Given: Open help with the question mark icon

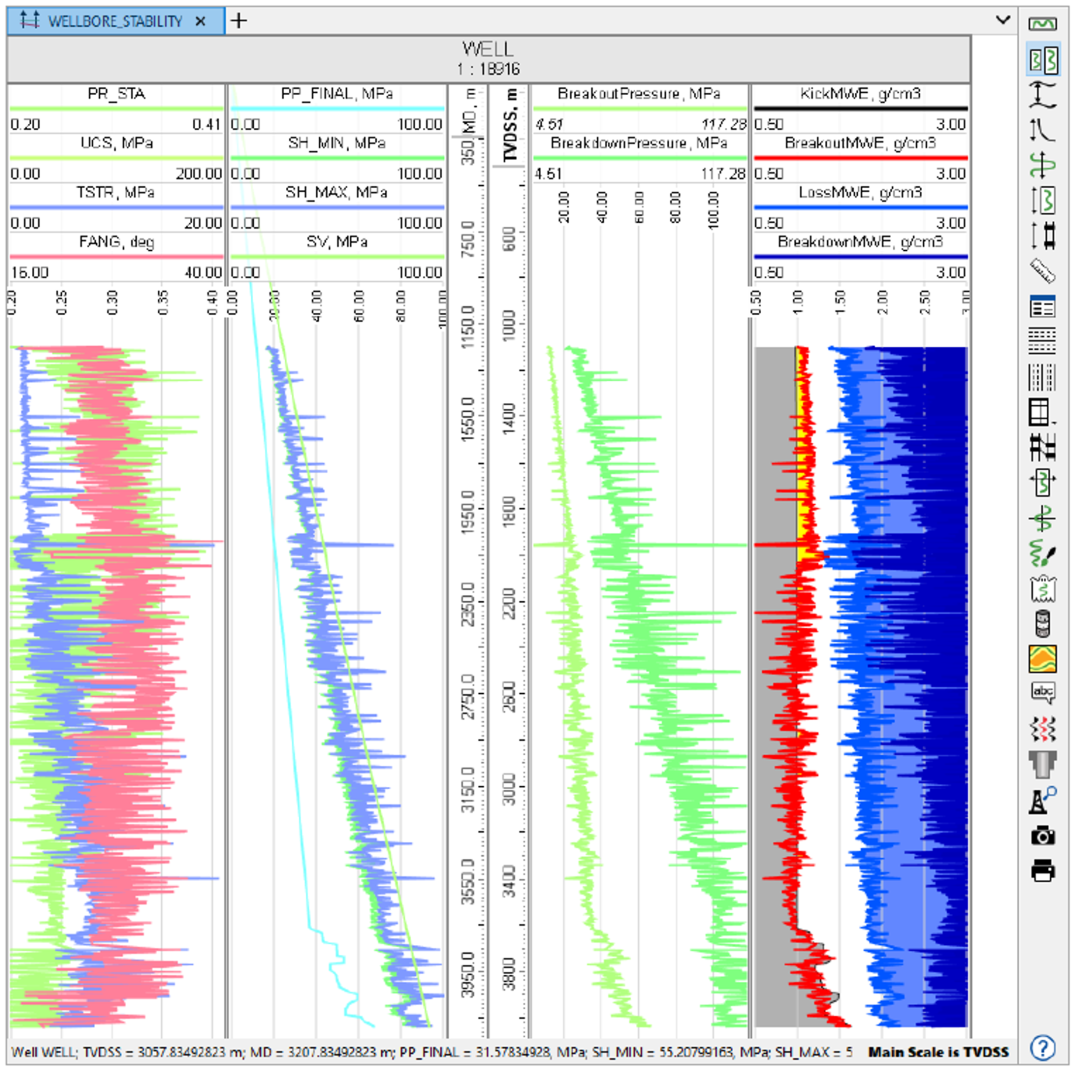Looking at the screenshot, I should 1042,1048.
